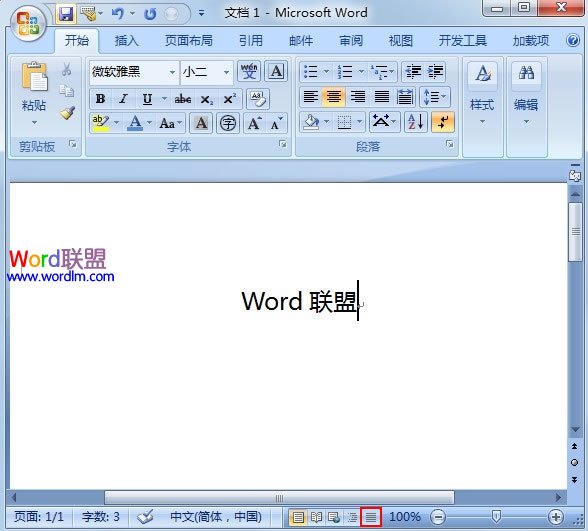Click the word count 字数: 3
The image size is (588, 531).
[100, 517]
